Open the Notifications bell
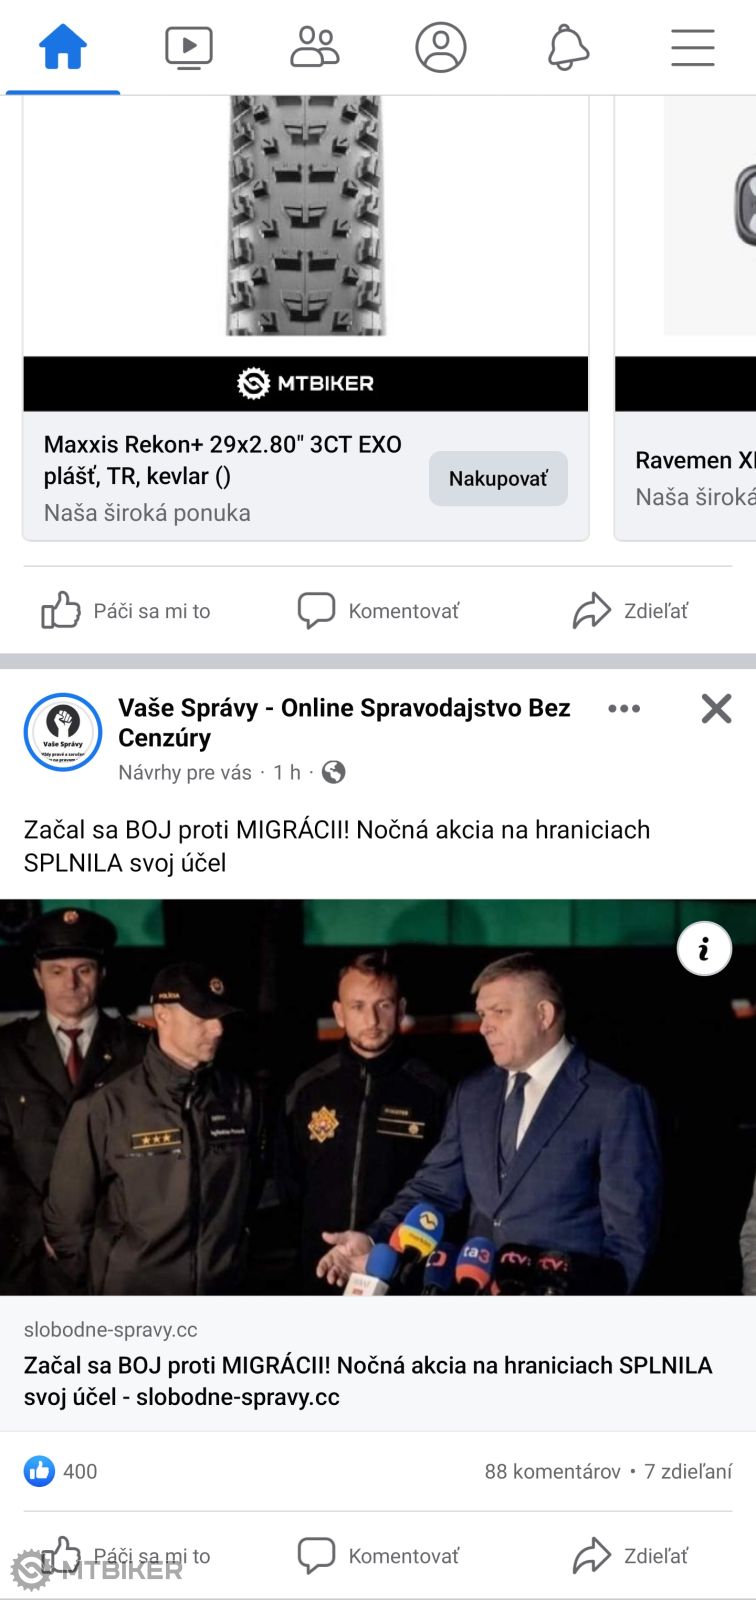756x1600 pixels. pyautogui.click(x=568, y=47)
